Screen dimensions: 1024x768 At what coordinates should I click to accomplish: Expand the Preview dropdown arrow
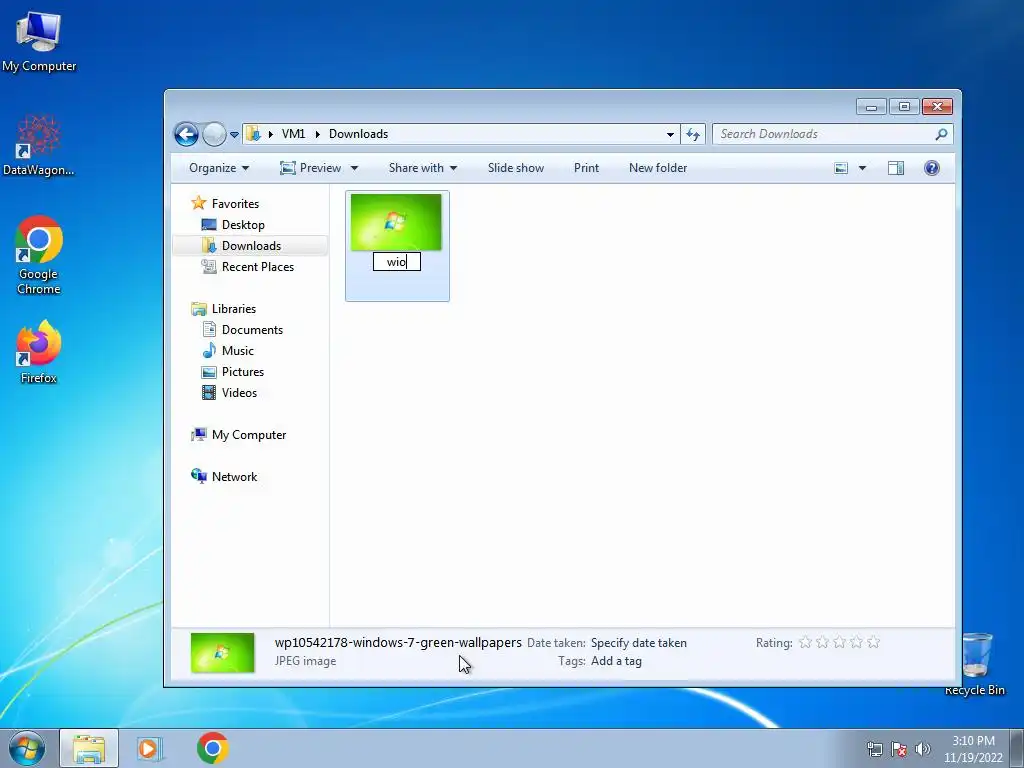tap(354, 168)
